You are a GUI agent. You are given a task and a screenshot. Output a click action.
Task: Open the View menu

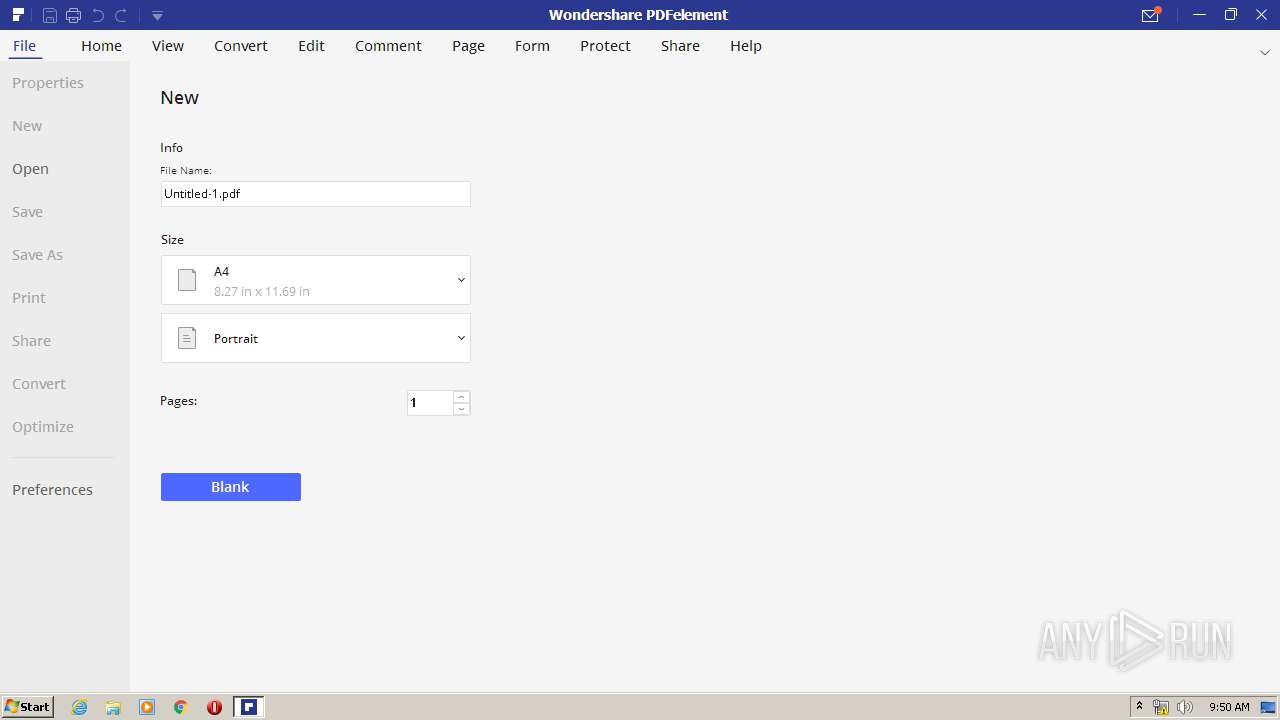coord(168,46)
